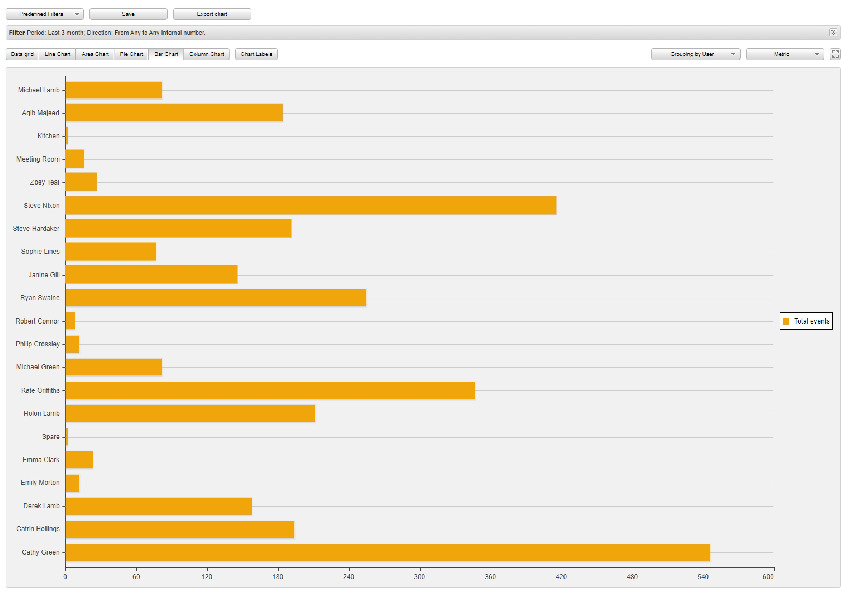The width and height of the screenshot is (842, 595).
Task: Click the Cathy Green bar
Action: click(x=387, y=552)
